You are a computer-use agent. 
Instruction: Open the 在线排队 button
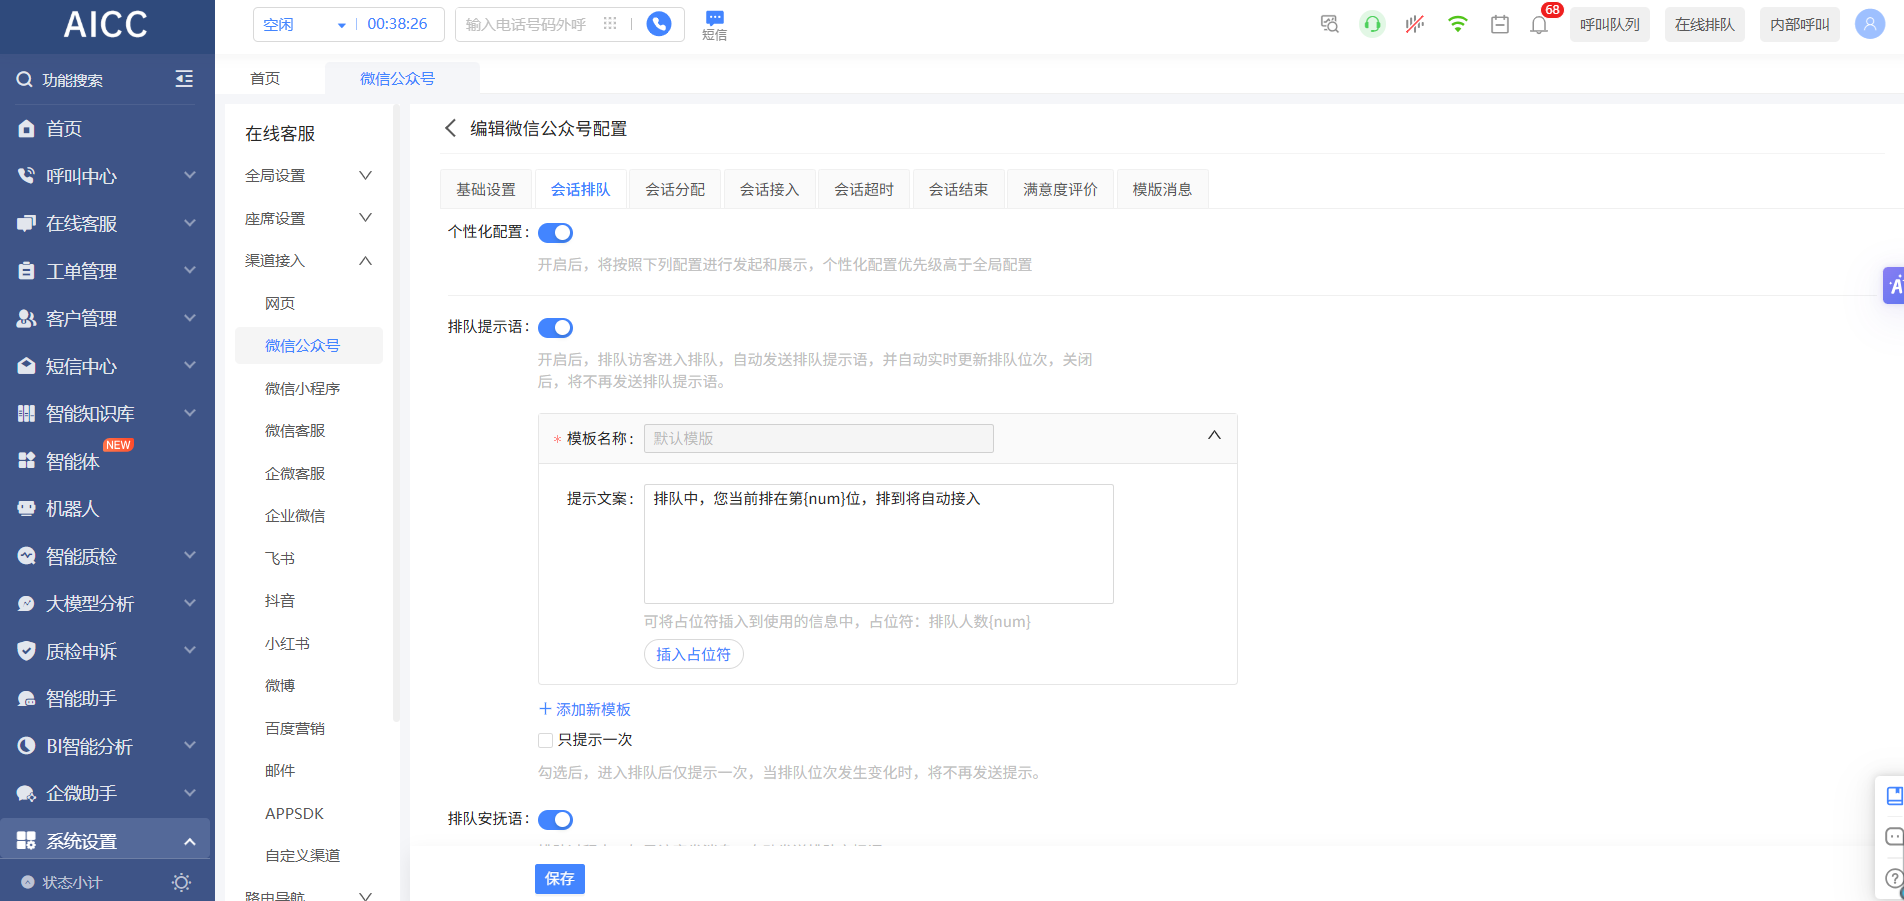(1705, 24)
